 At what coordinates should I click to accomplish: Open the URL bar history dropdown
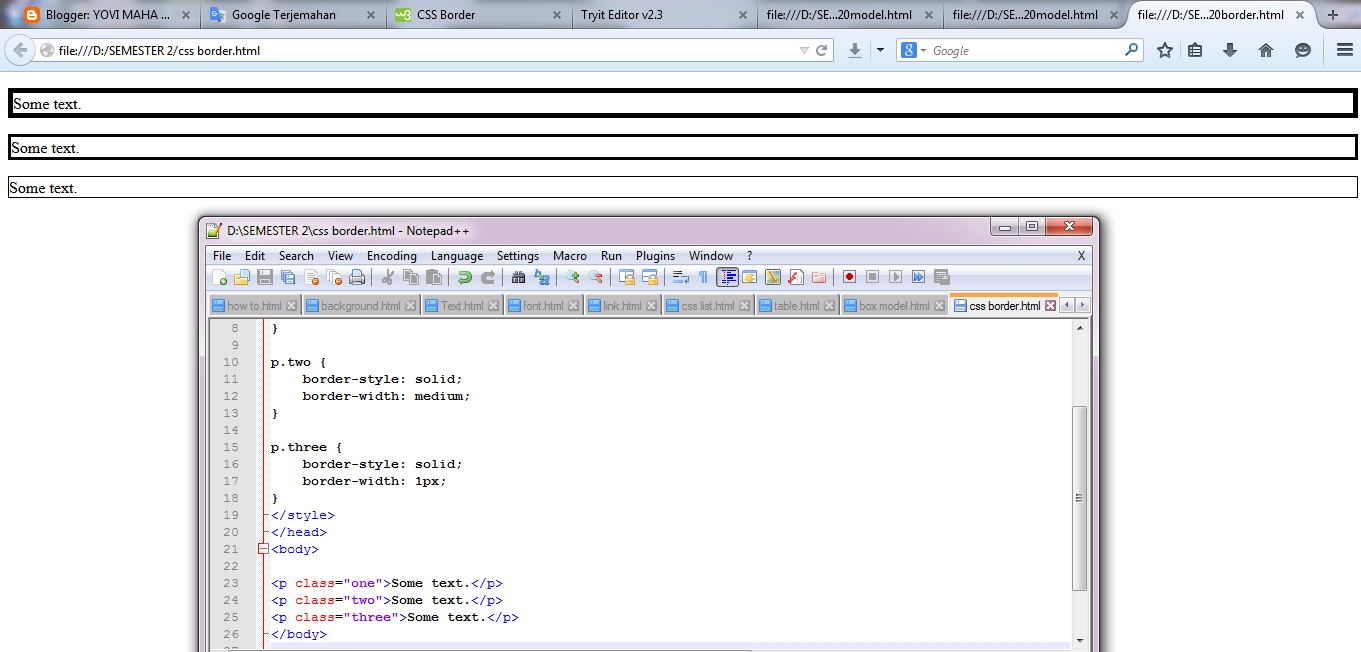(x=804, y=50)
